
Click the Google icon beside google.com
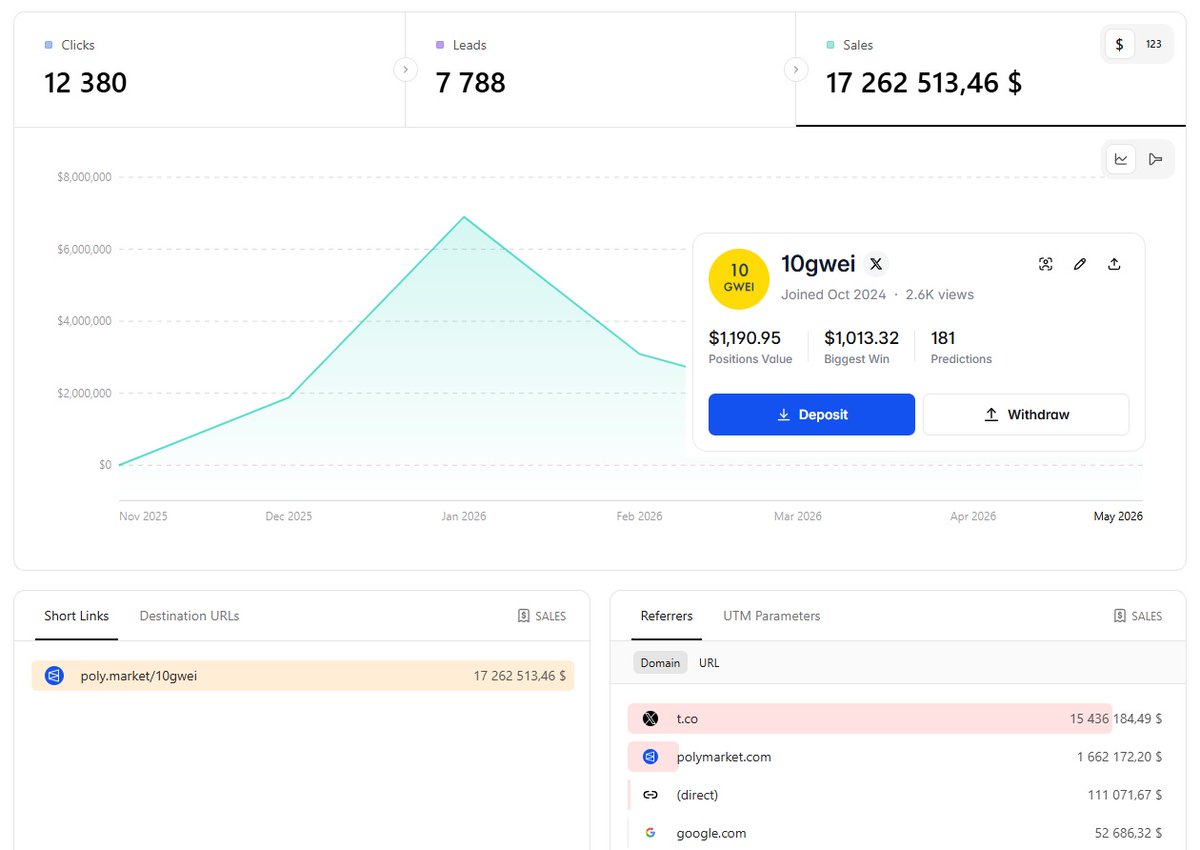pos(650,833)
